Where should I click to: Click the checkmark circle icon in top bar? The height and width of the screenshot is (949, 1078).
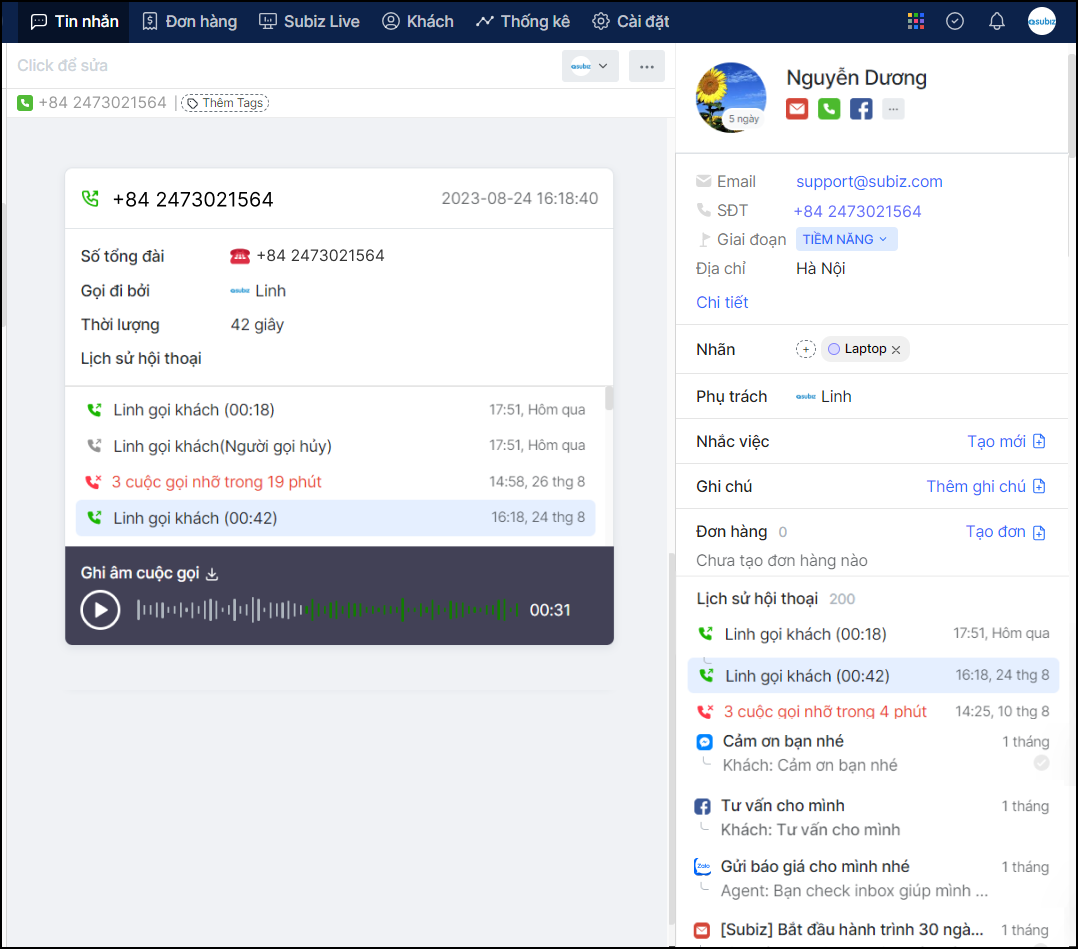[955, 21]
